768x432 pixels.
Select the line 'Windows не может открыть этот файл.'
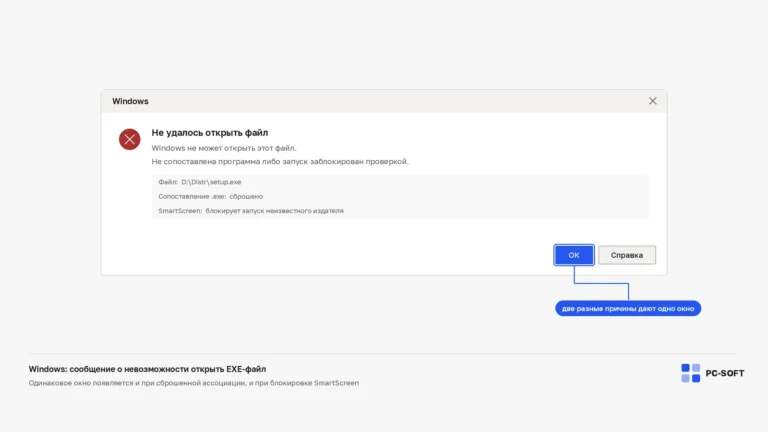coord(224,148)
